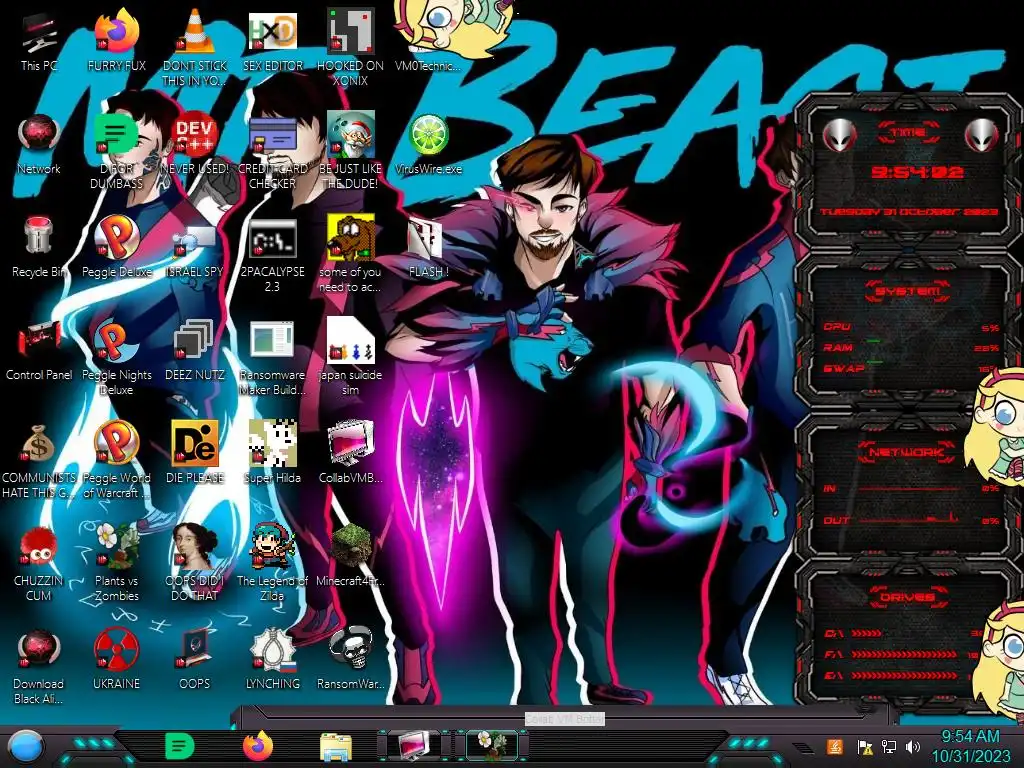Image resolution: width=1024 pixels, height=768 pixels.
Task: Click the NETWORK gadget header
Action: (906, 451)
